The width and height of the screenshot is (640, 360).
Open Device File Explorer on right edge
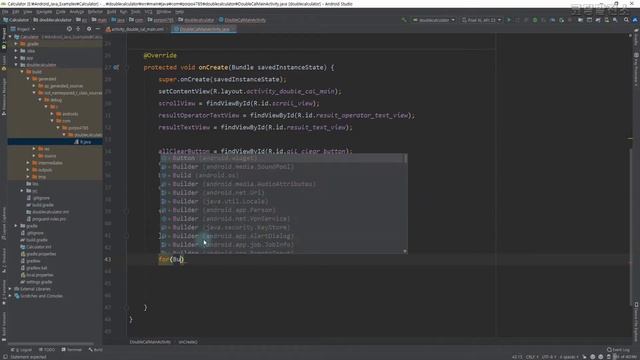pos(636,322)
